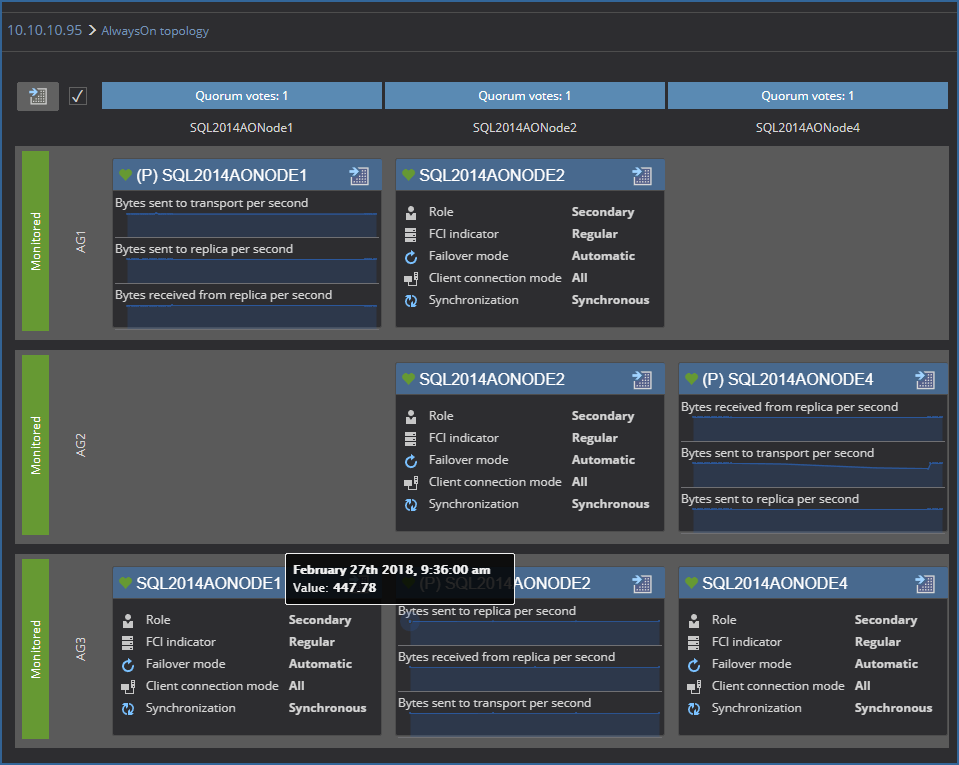Screen dimensions: 959x765
Task: Click the (P) SQL2014AONODE1 card title in AG1
Action: (x=221, y=176)
